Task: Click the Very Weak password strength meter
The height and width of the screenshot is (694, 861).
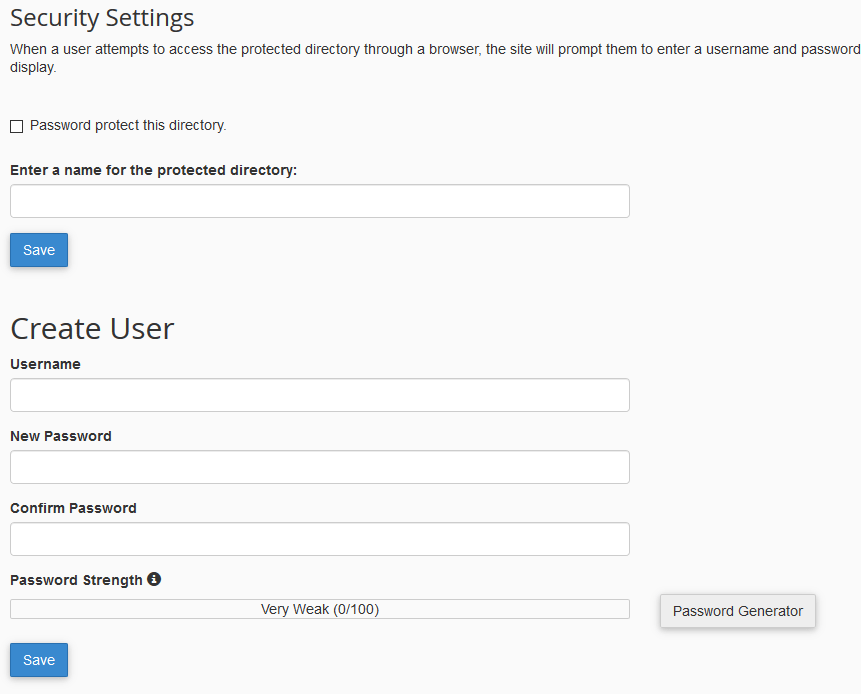Action: pos(320,609)
